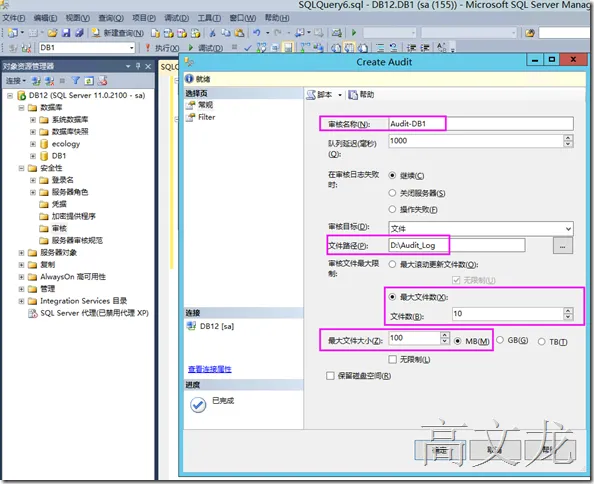Click the Undo arrow icon
Image resolution: width=594 pixels, height=484 pixels.
pos(257,33)
